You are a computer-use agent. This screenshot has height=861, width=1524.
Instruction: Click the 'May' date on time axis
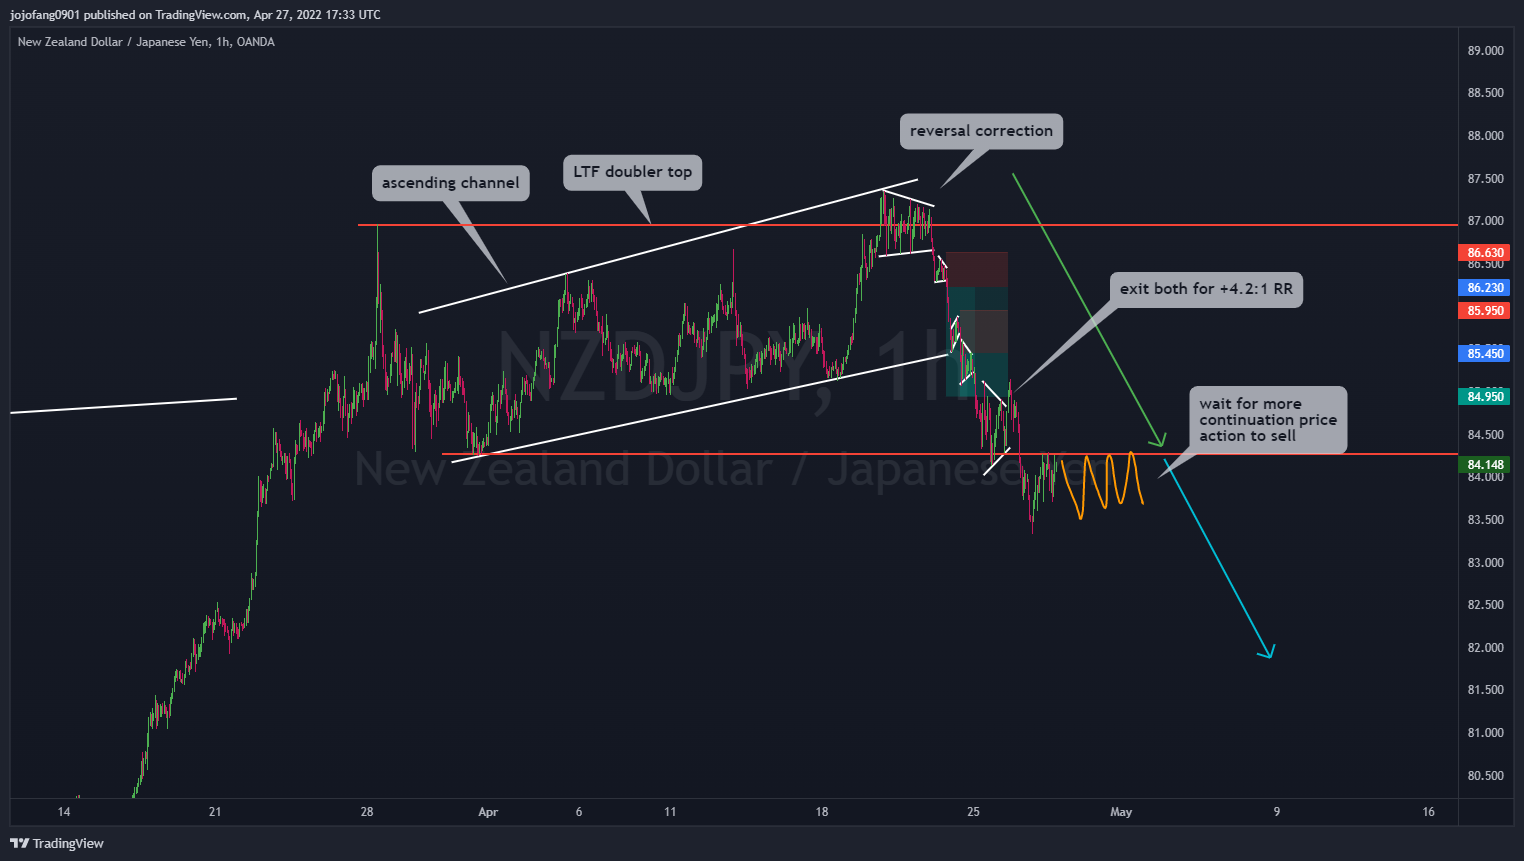pyautogui.click(x=1121, y=812)
